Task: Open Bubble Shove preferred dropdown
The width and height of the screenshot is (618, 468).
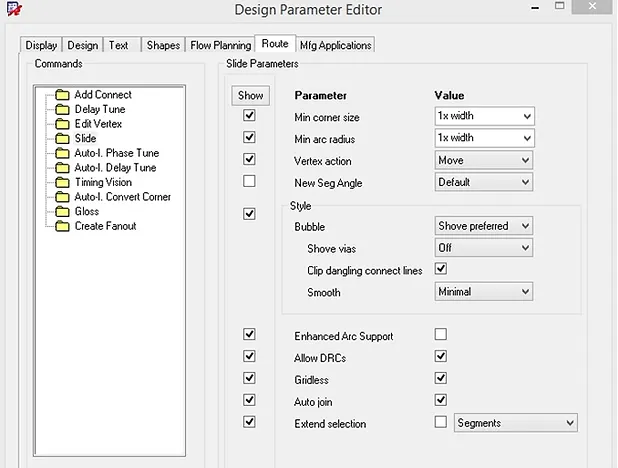Action: [484, 226]
